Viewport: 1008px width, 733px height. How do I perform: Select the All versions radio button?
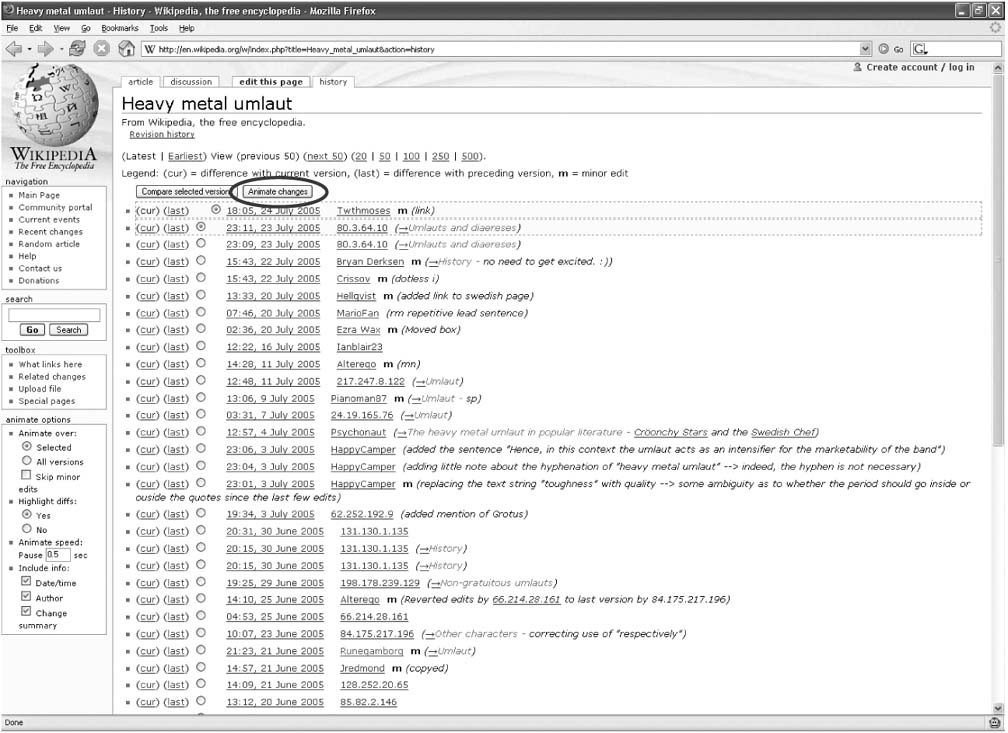[x=27, y=462]
